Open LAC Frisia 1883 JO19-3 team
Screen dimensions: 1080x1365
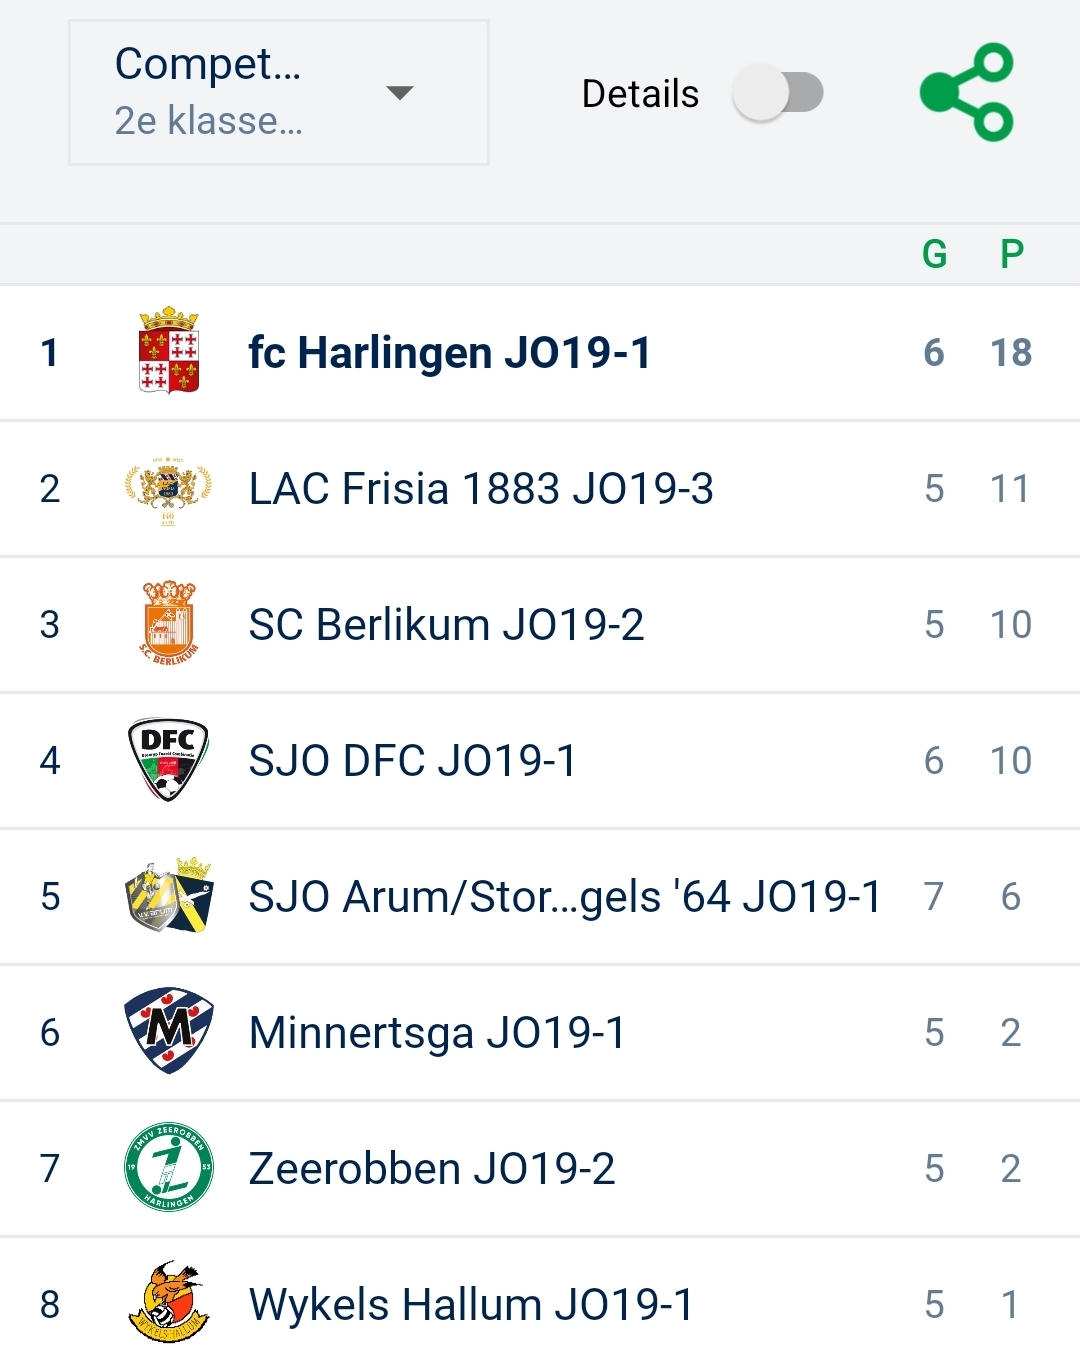tap(481, 489)
